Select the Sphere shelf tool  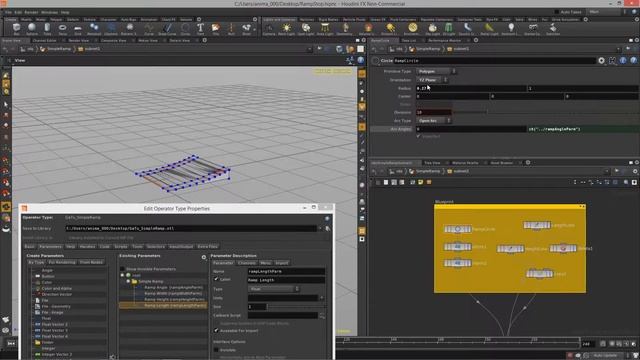(x=31, y=29)
